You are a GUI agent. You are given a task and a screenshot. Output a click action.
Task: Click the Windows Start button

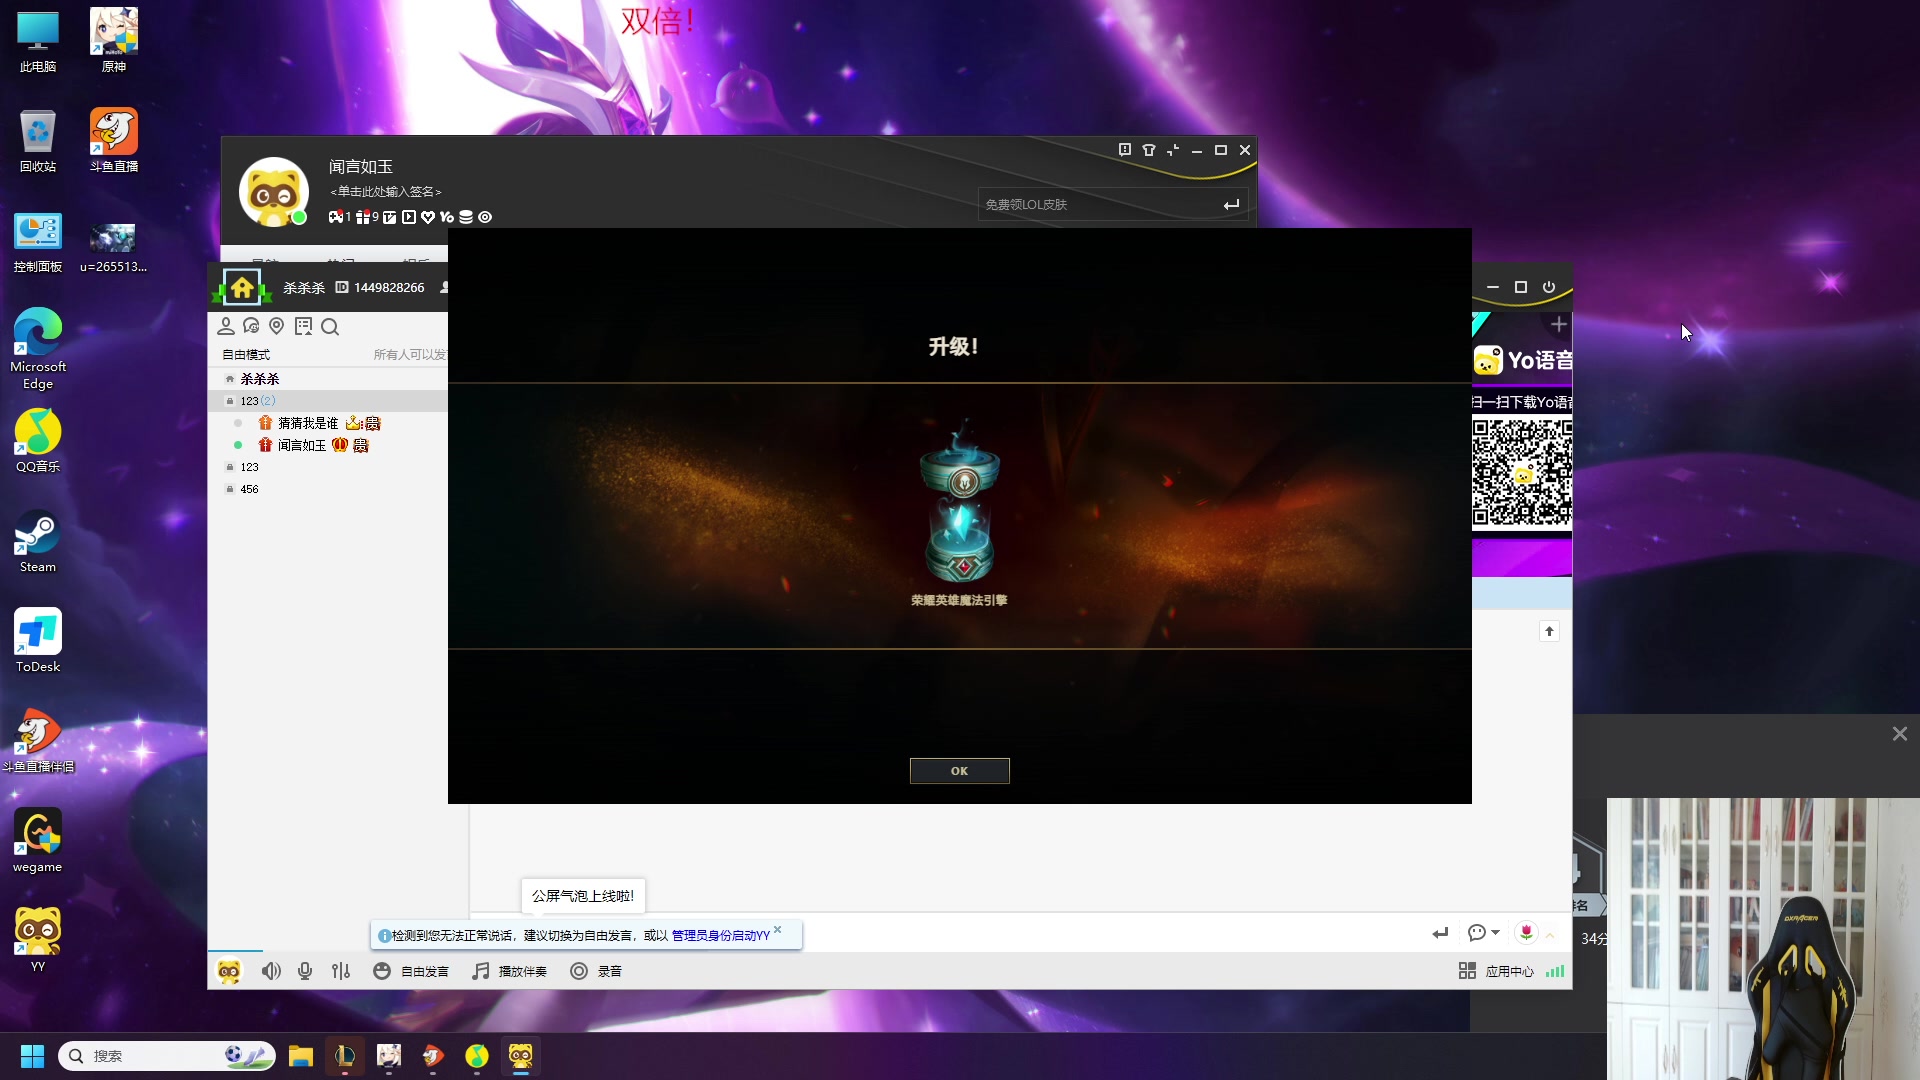tap(32, 1056)
